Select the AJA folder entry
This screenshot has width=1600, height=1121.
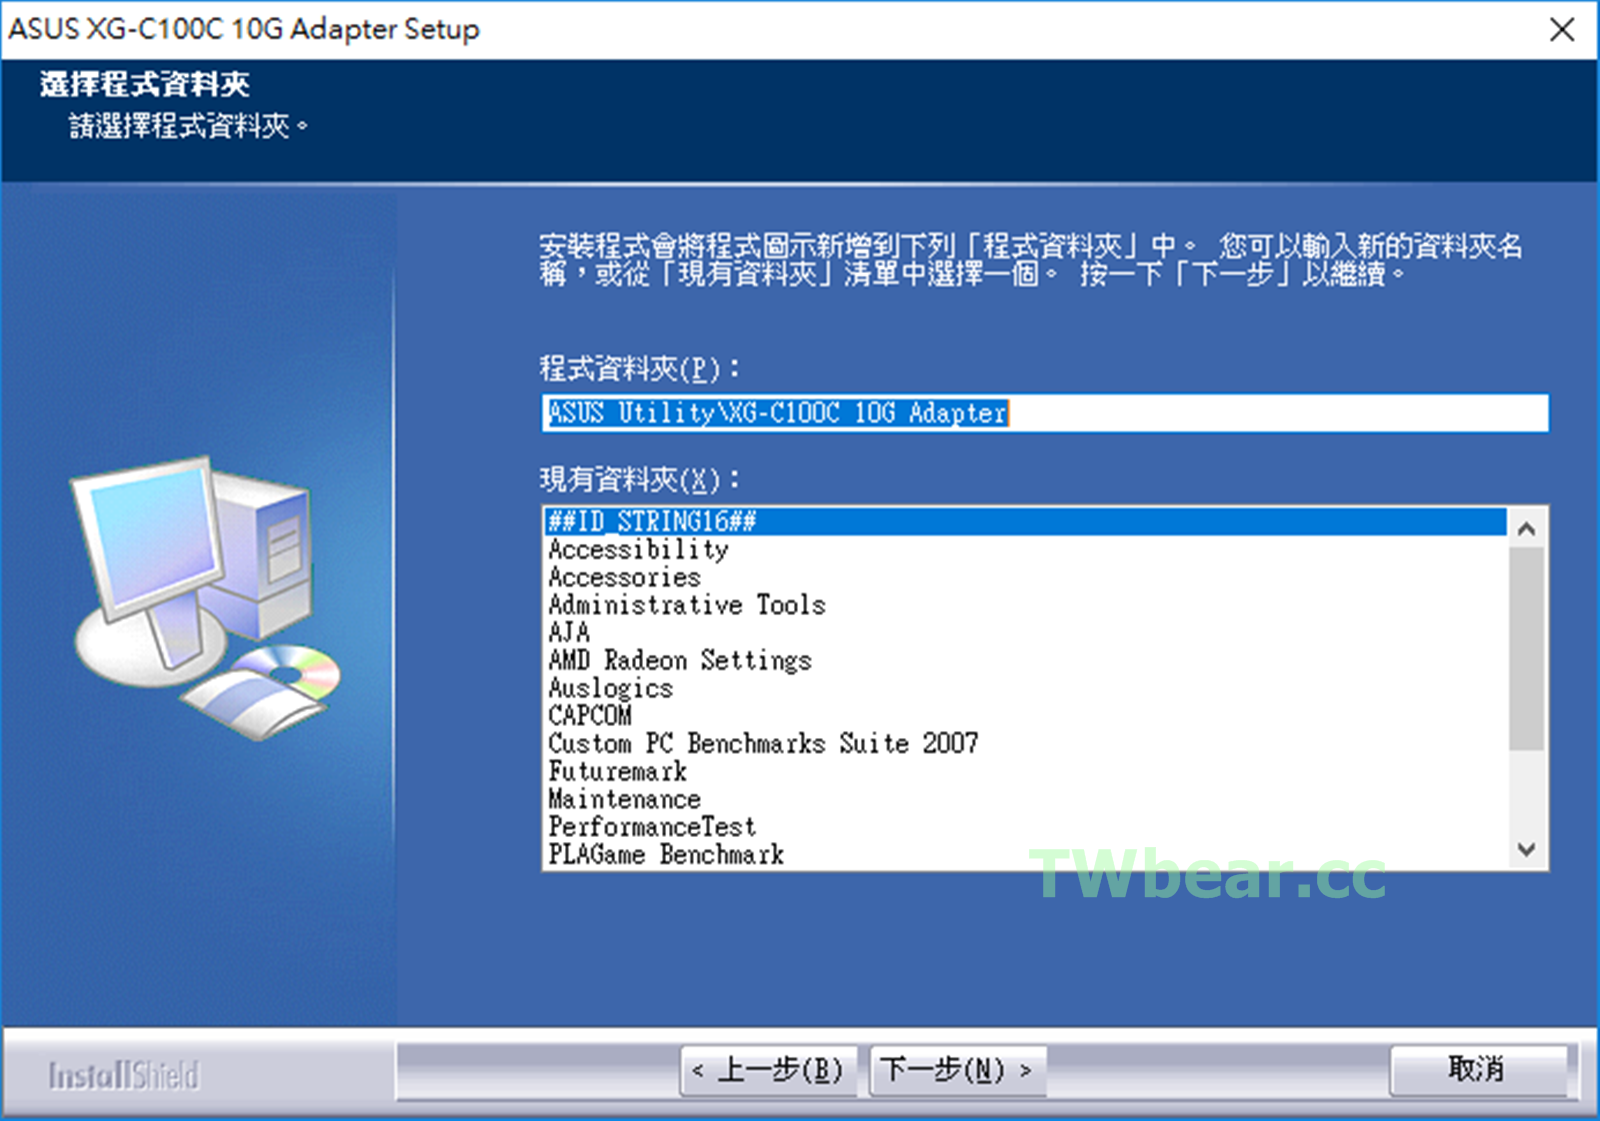coord(1025,632)
